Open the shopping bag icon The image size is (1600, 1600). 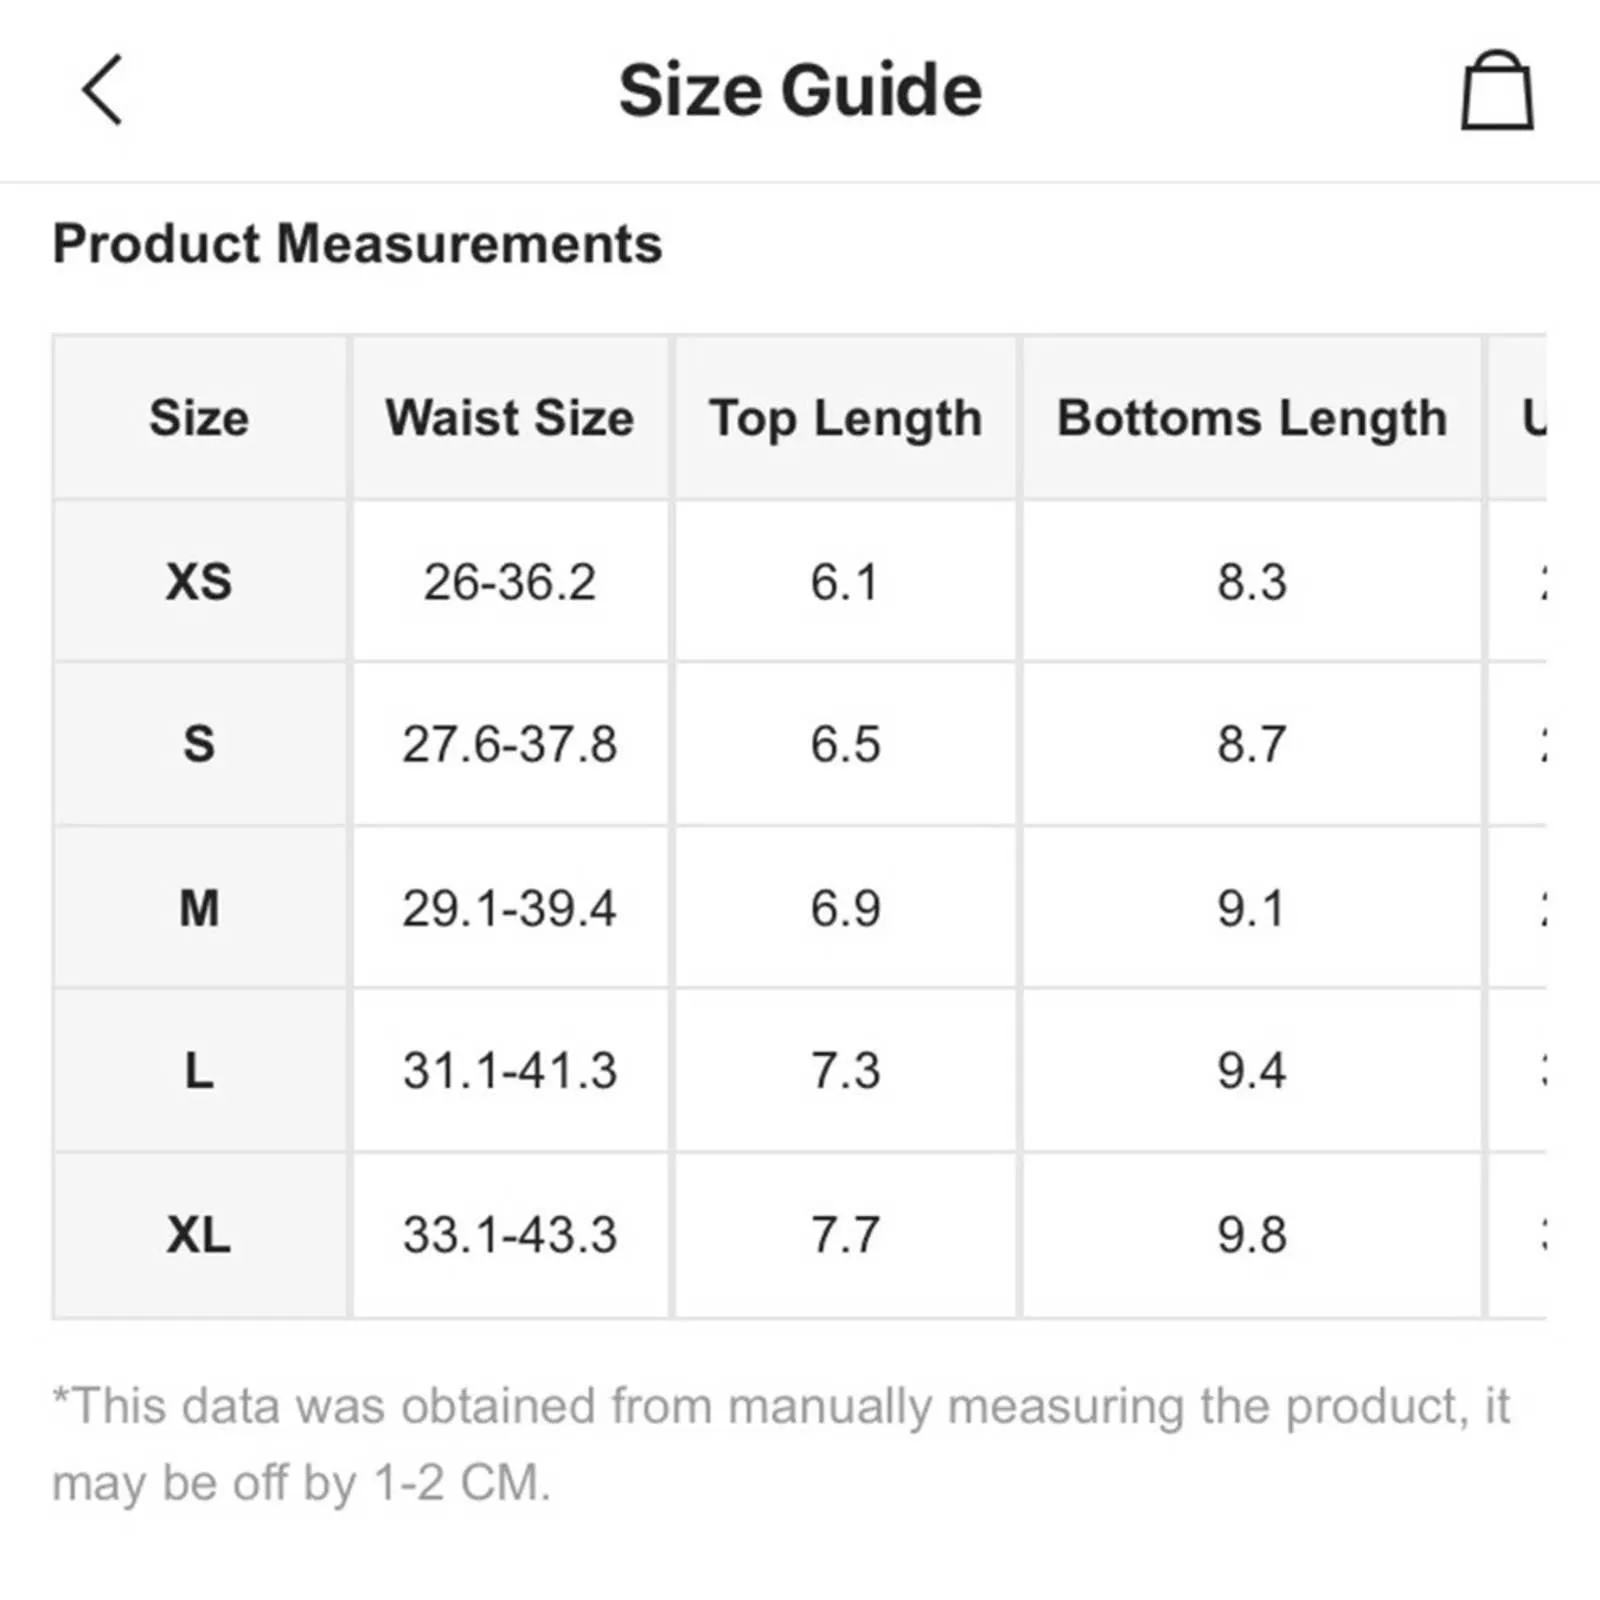pyautogui.click(x=1496, y=91)
